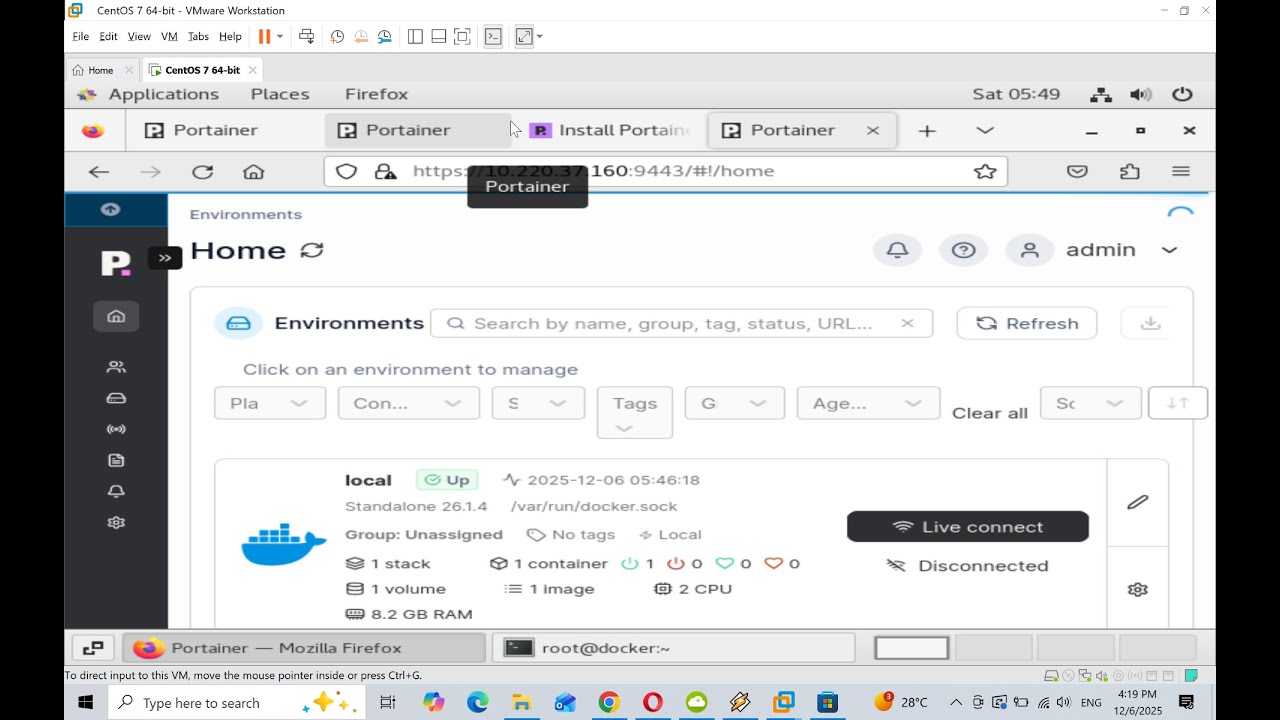1280x720 pixels.
Task: Click the download export icon button
Action: 1150,323
